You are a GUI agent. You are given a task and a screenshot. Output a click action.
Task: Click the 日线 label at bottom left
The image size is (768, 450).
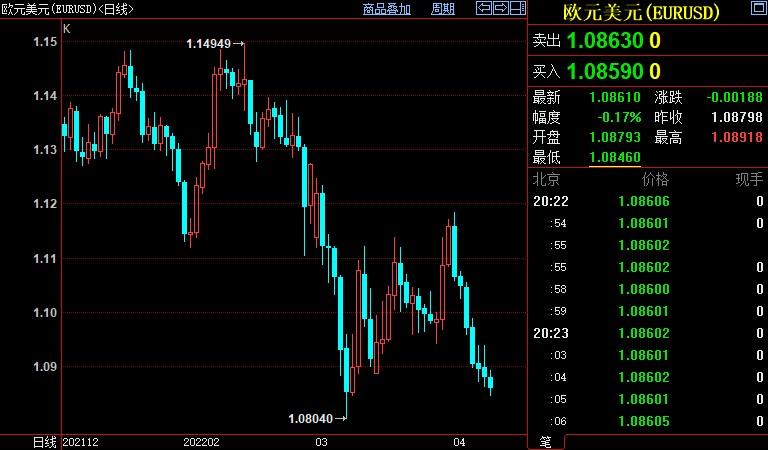(44, 441)
